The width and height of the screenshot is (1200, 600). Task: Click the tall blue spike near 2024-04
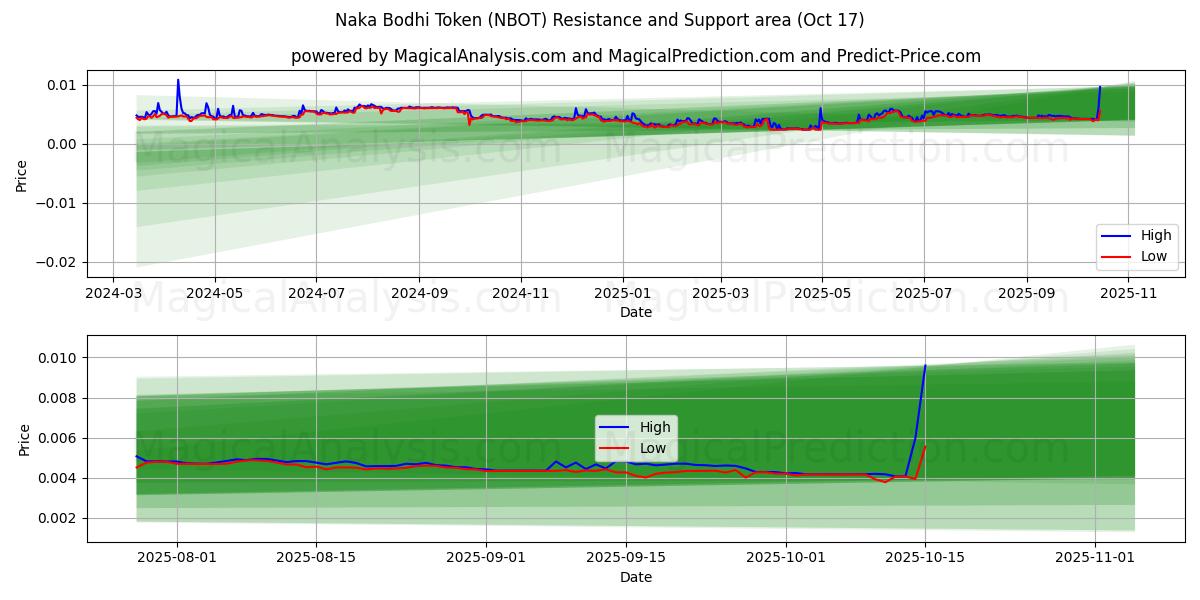(x=178, y=81)
